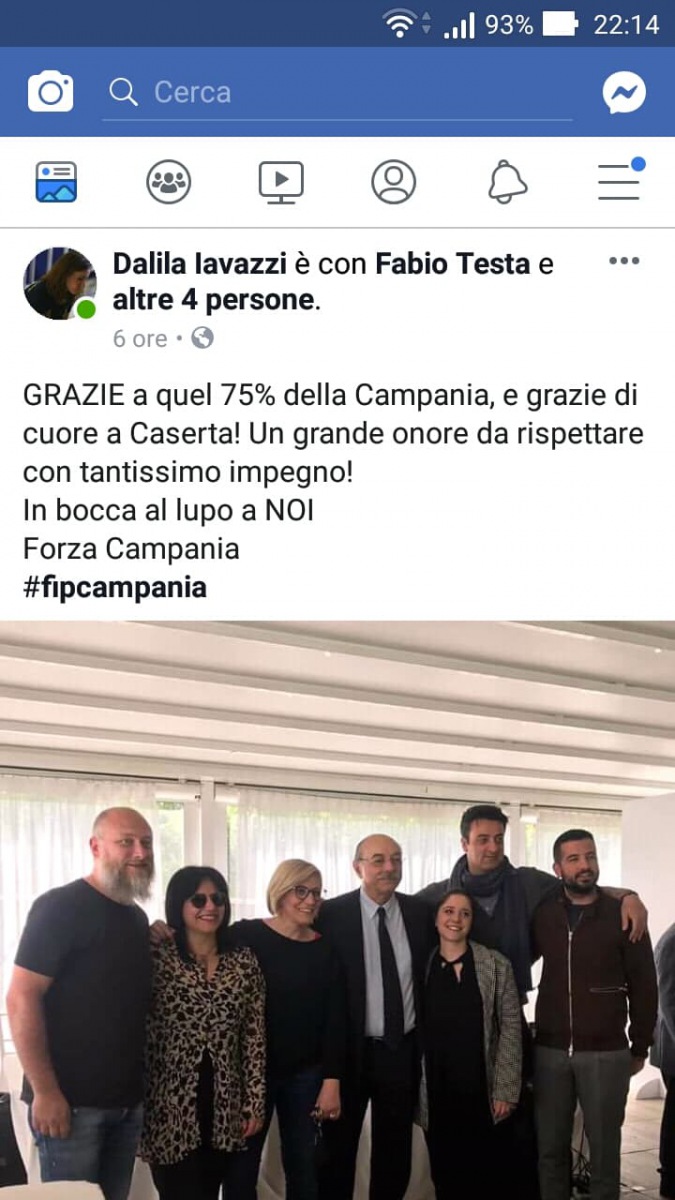This screenshot has height=1200, width=675.
Task: Switch to the News Feed tab
Action: tap(56, 182)
